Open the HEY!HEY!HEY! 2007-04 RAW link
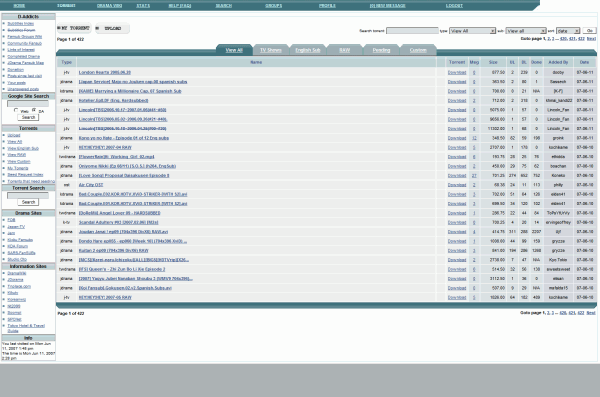The height and width of the screenshot is (397, 600). coord(105,147)
